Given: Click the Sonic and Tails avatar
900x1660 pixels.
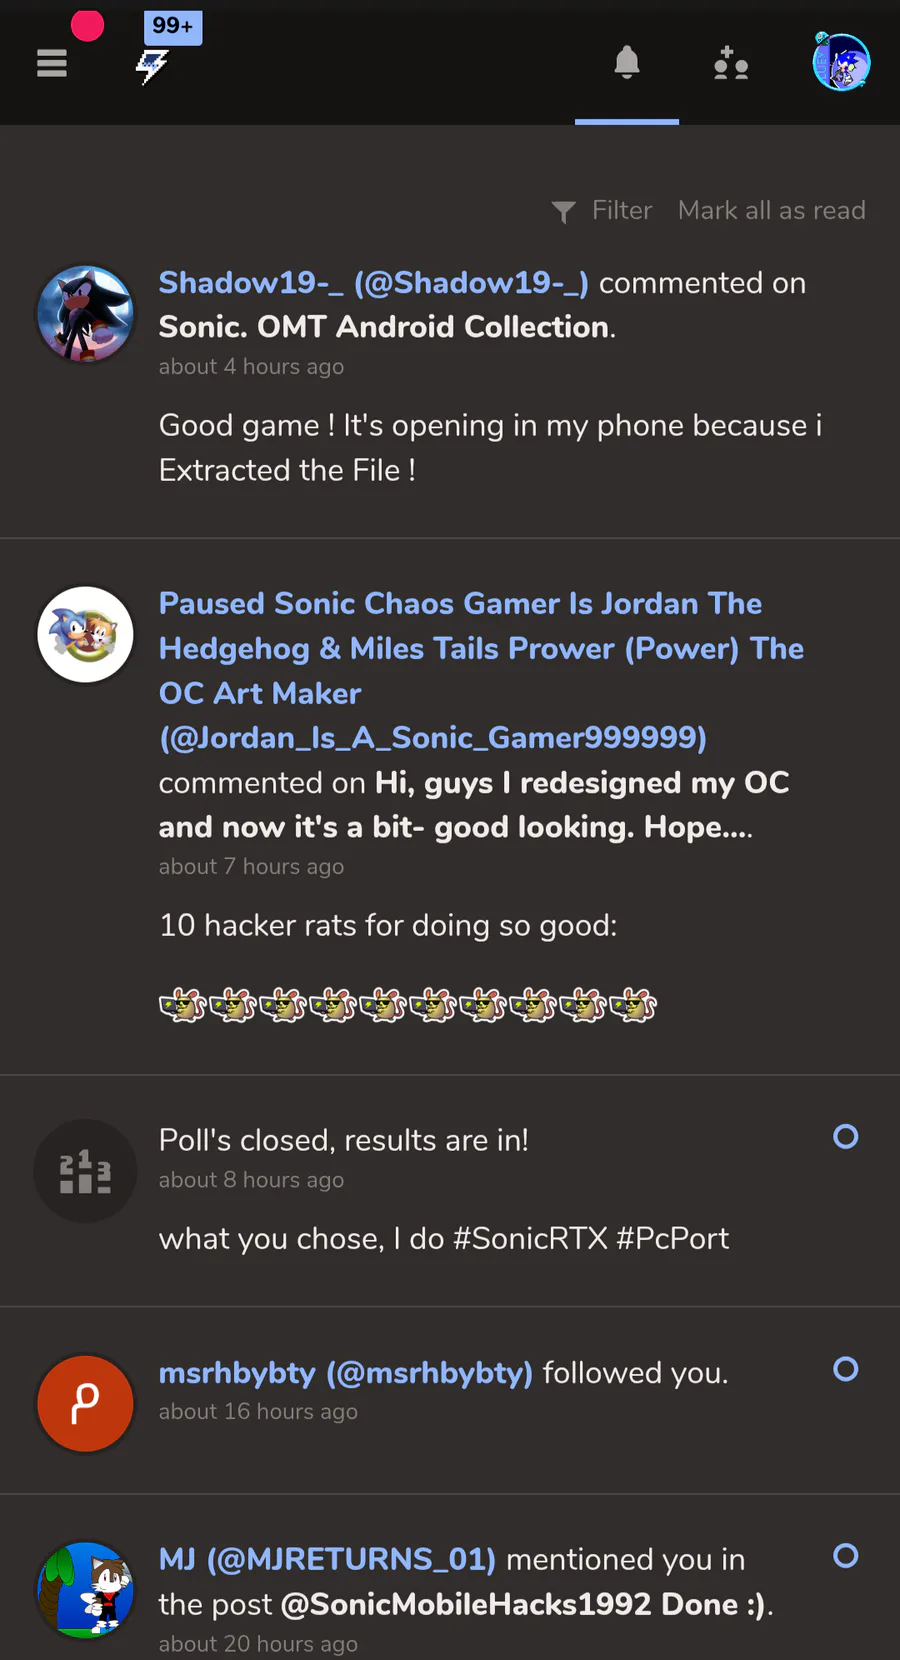Looking at the screenshot, I should [x=85, y=634].
